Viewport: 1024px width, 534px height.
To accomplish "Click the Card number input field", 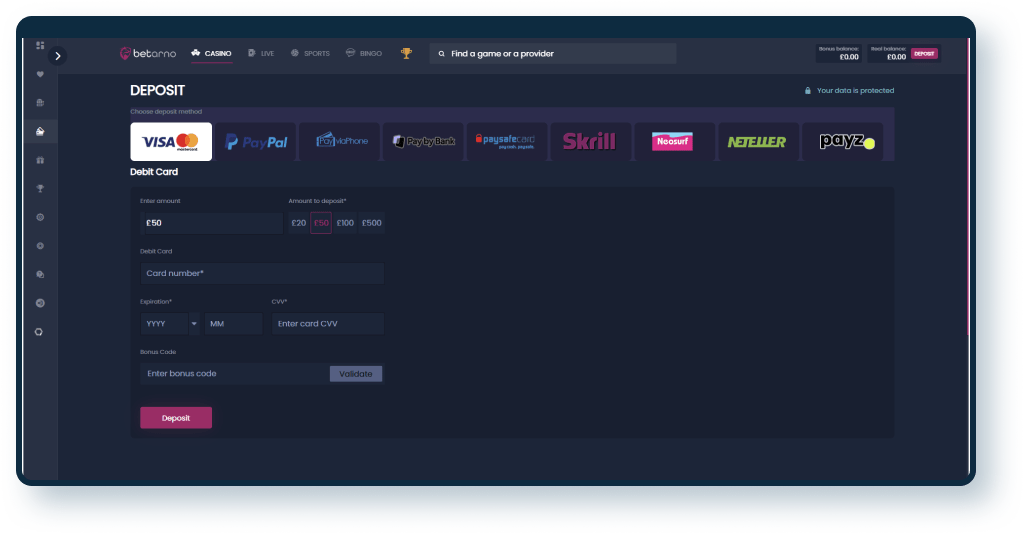I will pyautogui.click(x=262, y=273).
